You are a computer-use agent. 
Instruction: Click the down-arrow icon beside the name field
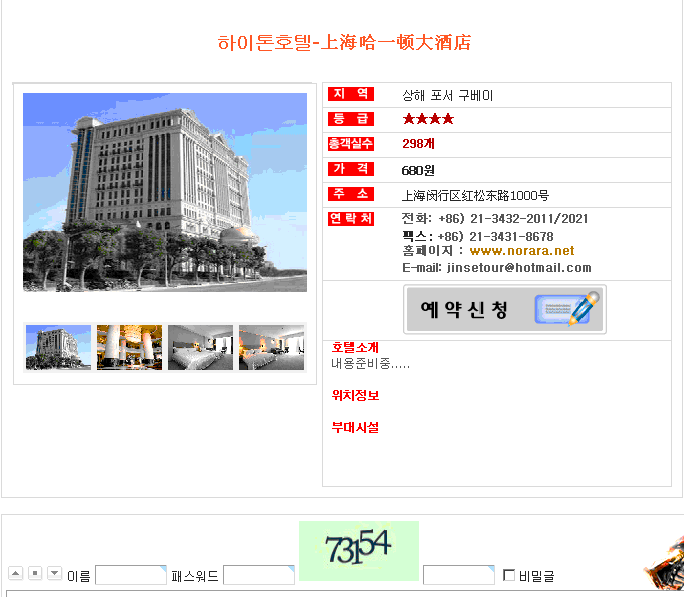[x=54, y=573]
